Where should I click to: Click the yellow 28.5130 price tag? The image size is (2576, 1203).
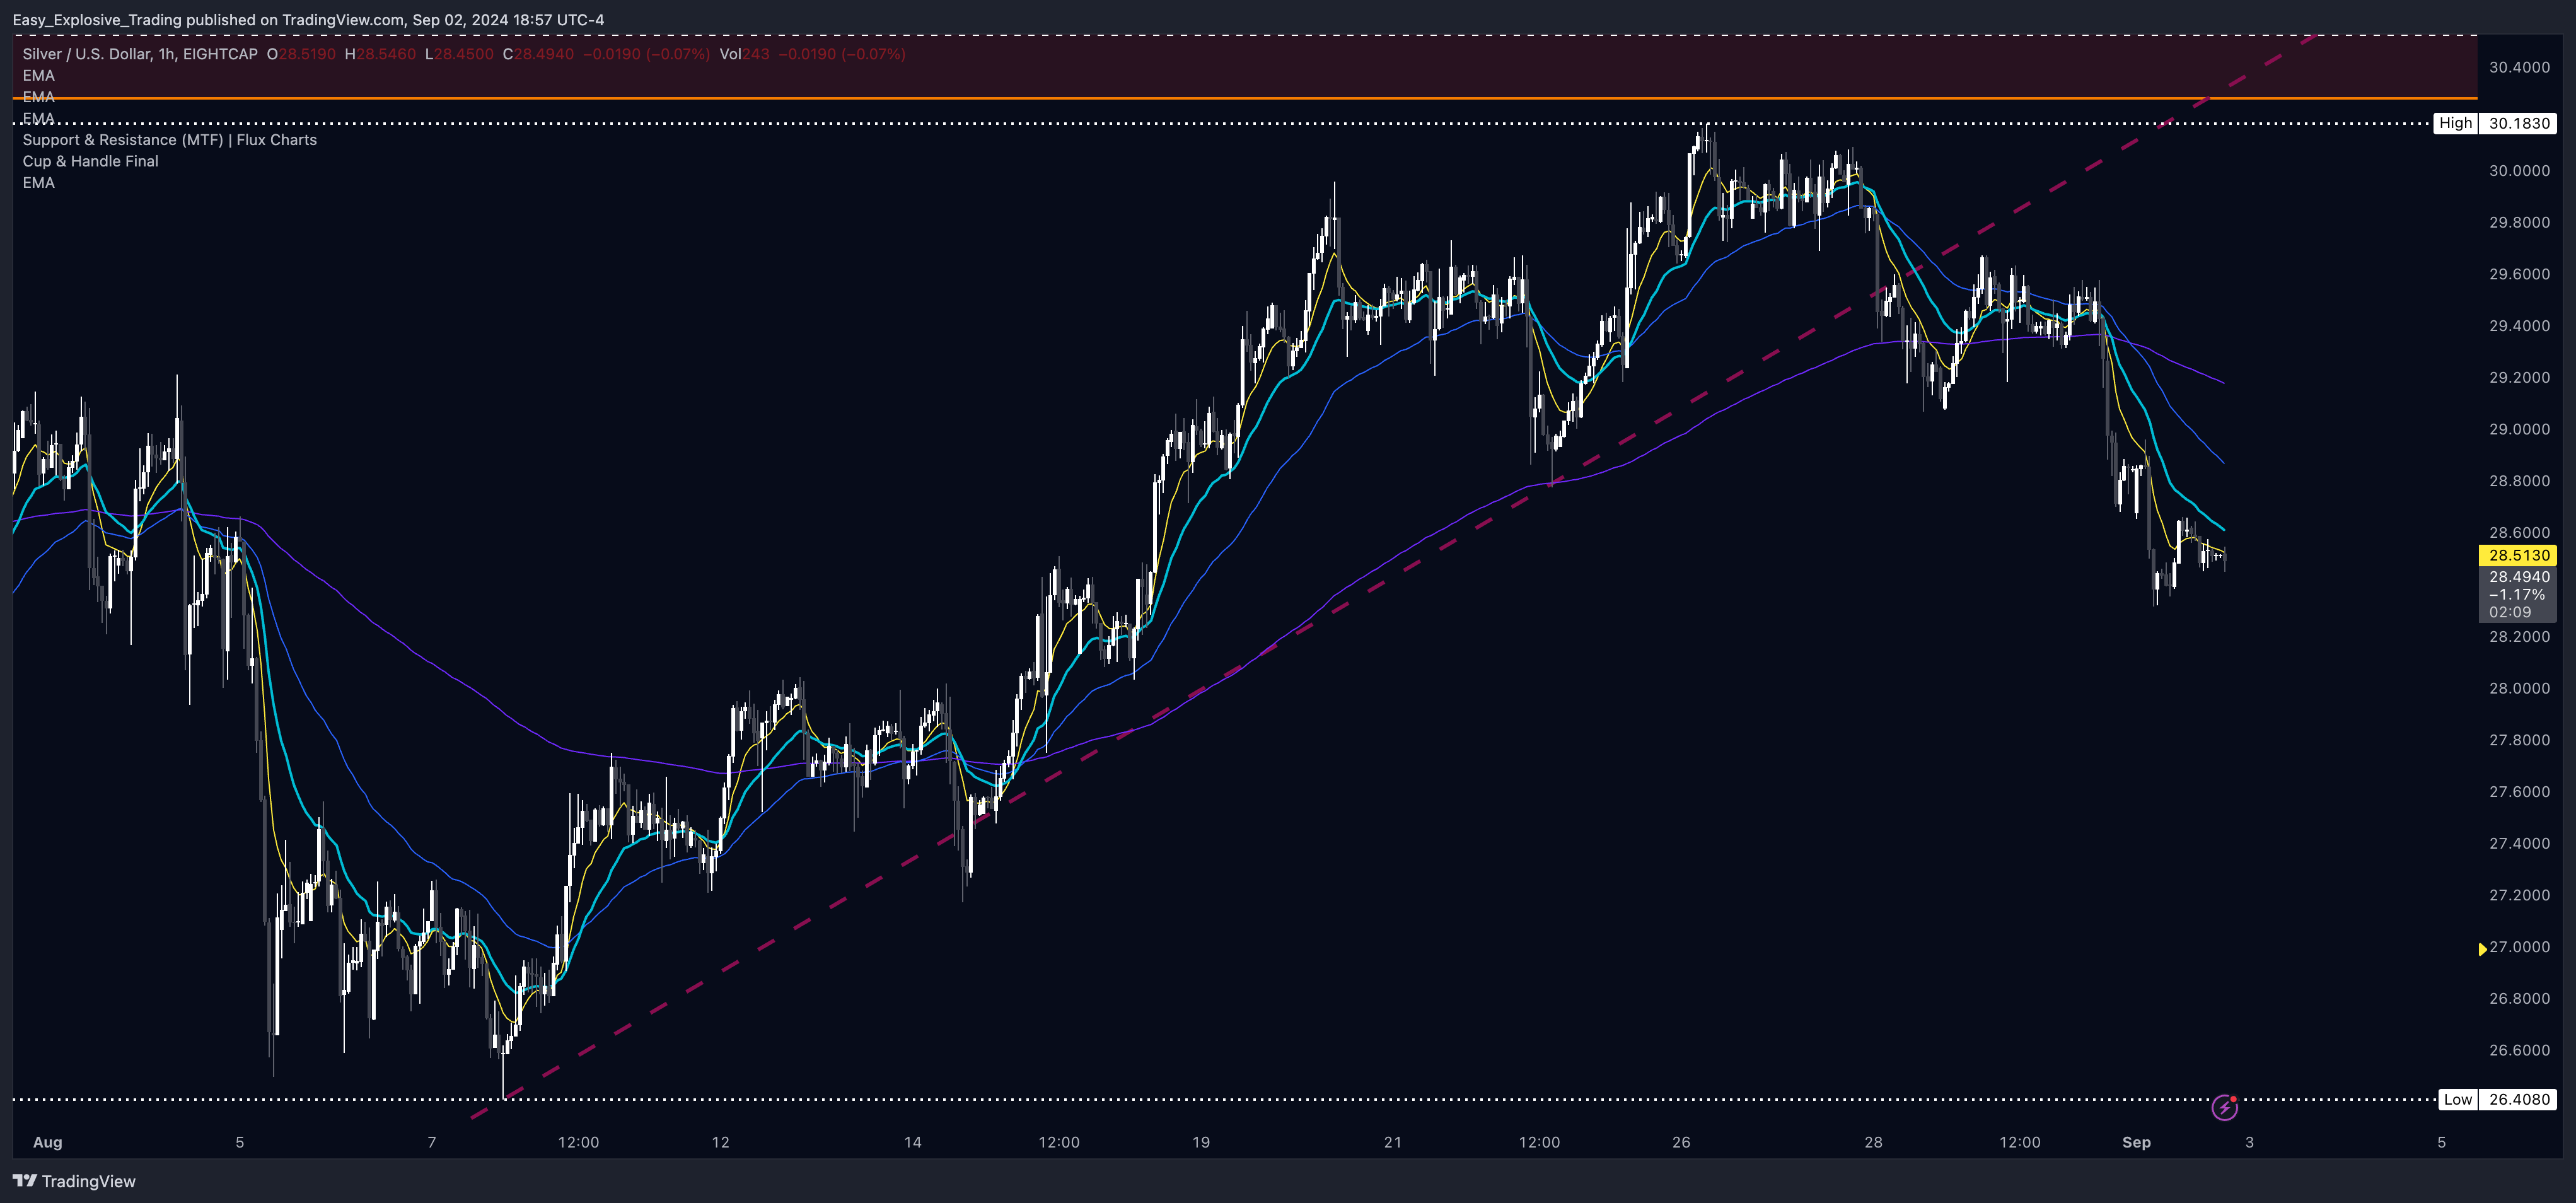tap(2517, 555)
